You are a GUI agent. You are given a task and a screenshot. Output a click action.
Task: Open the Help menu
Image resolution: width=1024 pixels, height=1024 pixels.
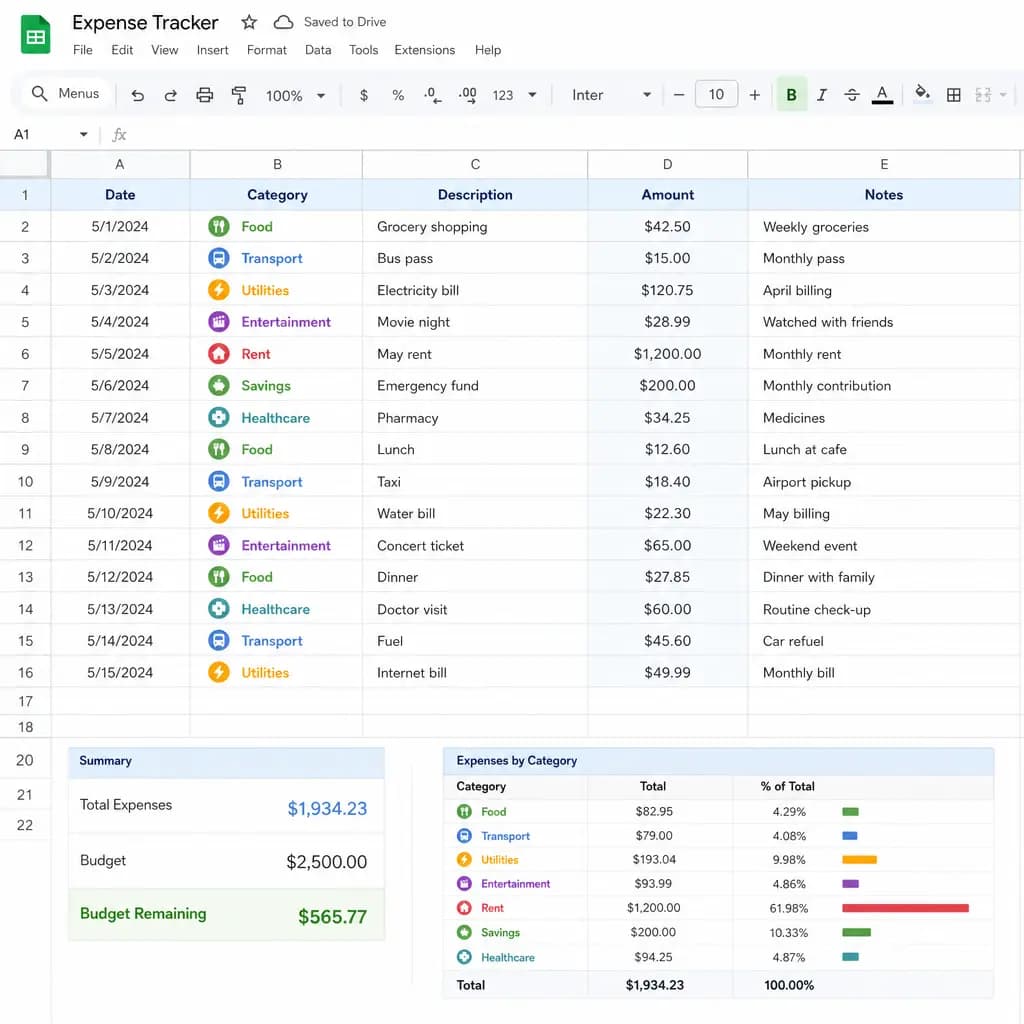488,50
